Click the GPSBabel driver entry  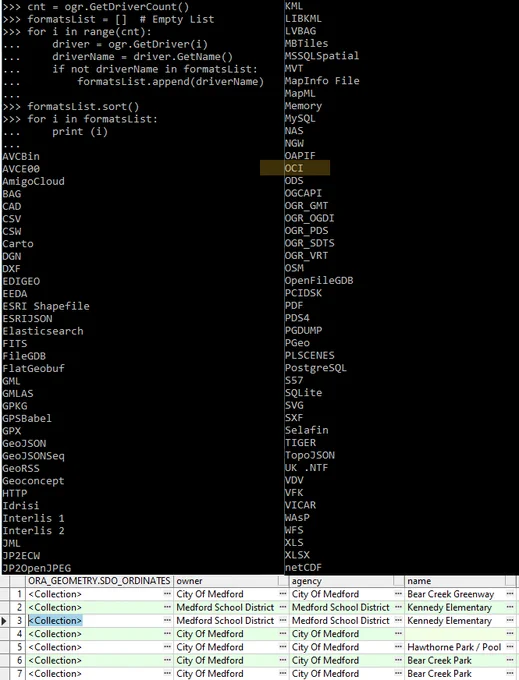(27, 418)
